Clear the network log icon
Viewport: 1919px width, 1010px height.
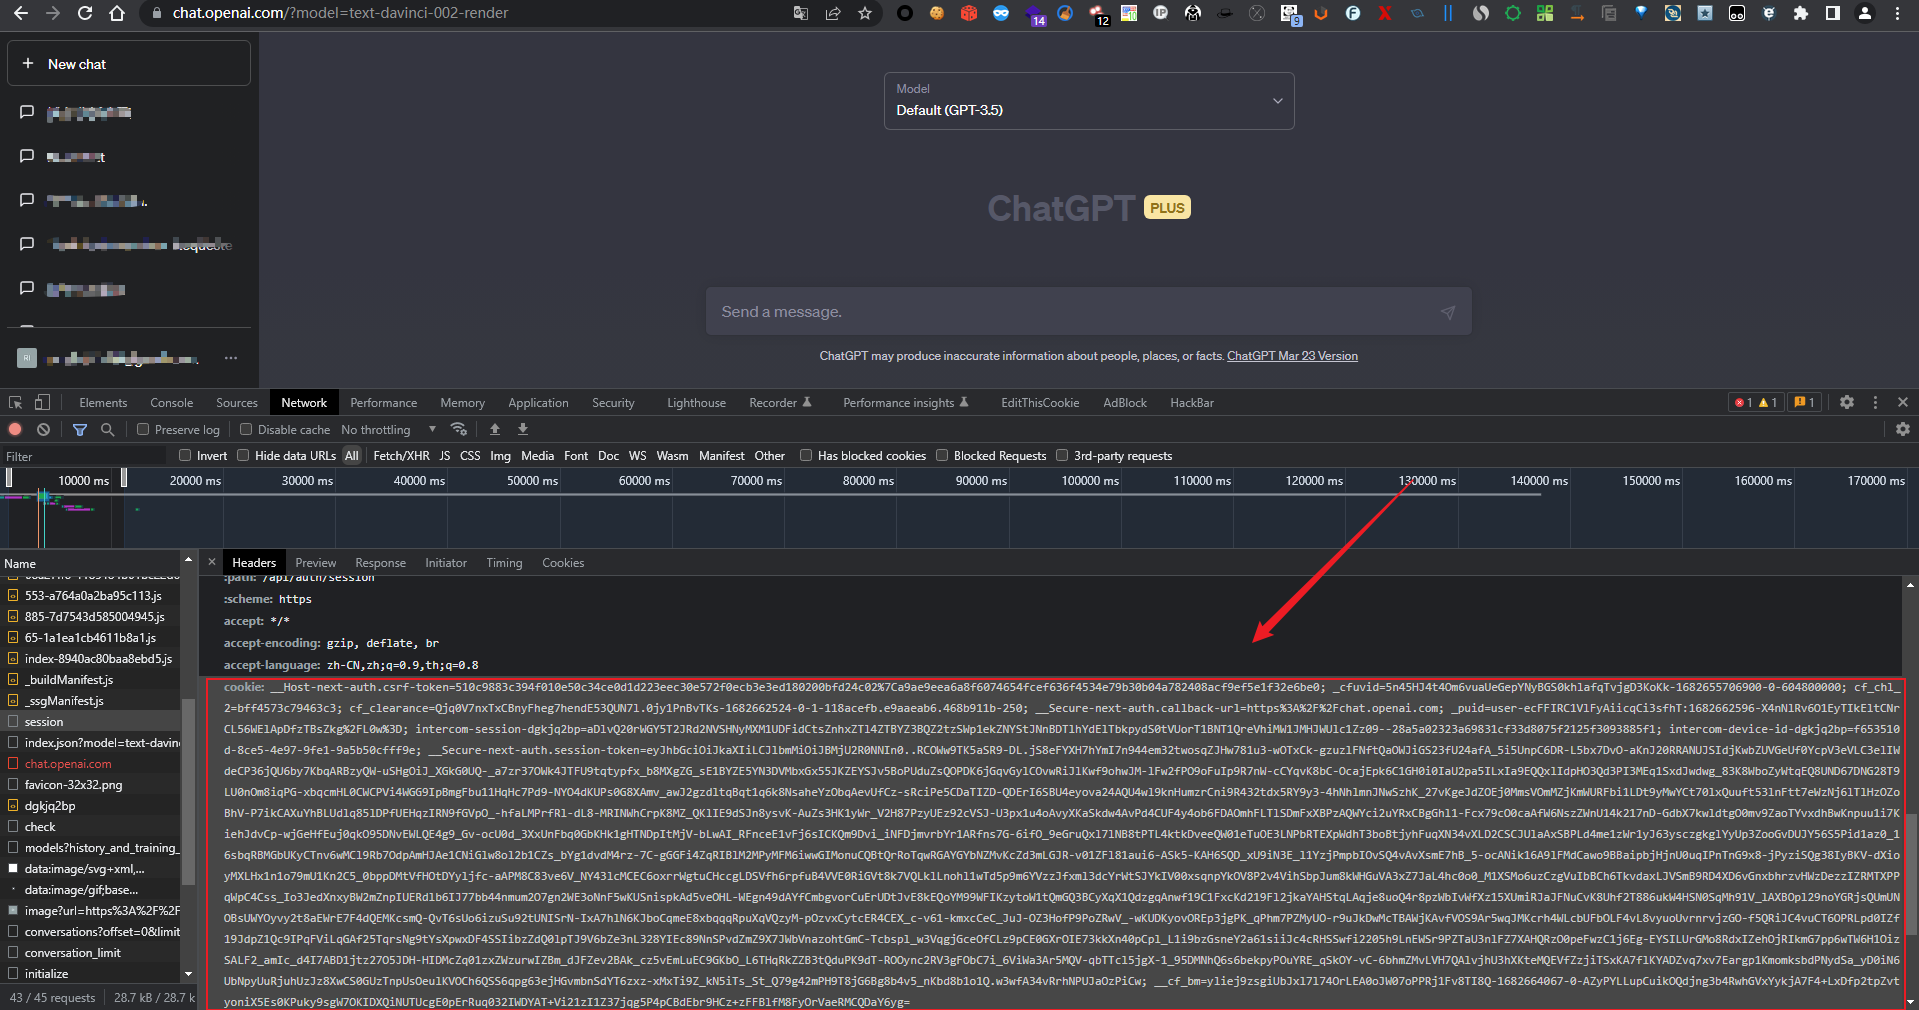click(x=43, y=429)
